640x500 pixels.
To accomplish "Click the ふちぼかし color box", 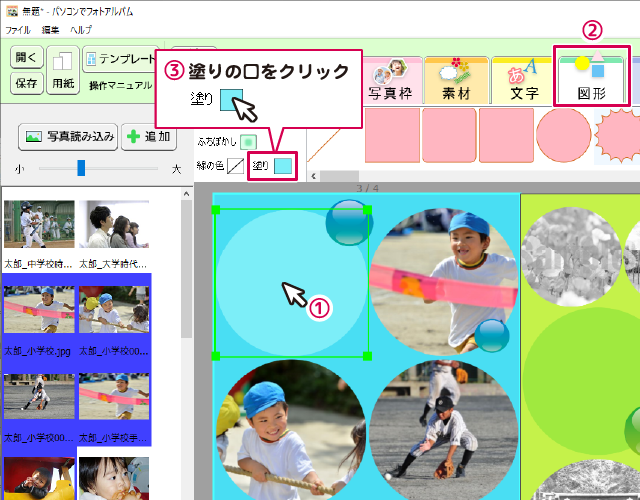I will point(248,142).
